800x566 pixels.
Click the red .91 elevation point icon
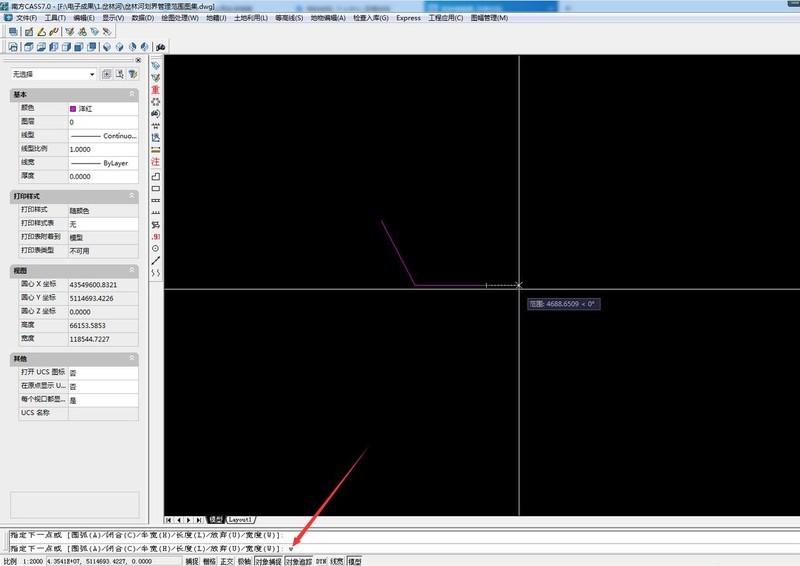click(x=156, y=237)
